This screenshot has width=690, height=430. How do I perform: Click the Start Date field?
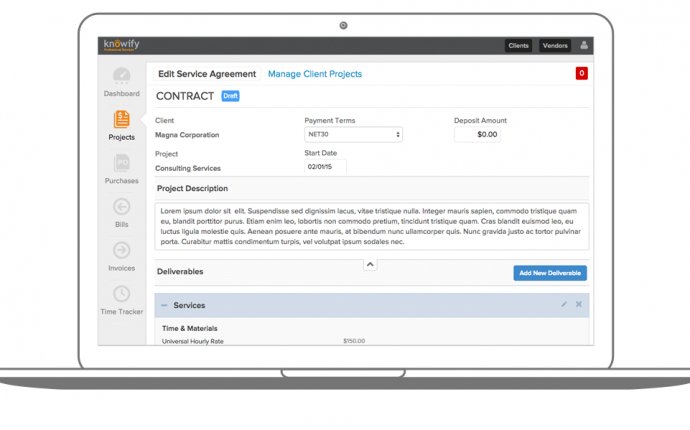(324, 168)
